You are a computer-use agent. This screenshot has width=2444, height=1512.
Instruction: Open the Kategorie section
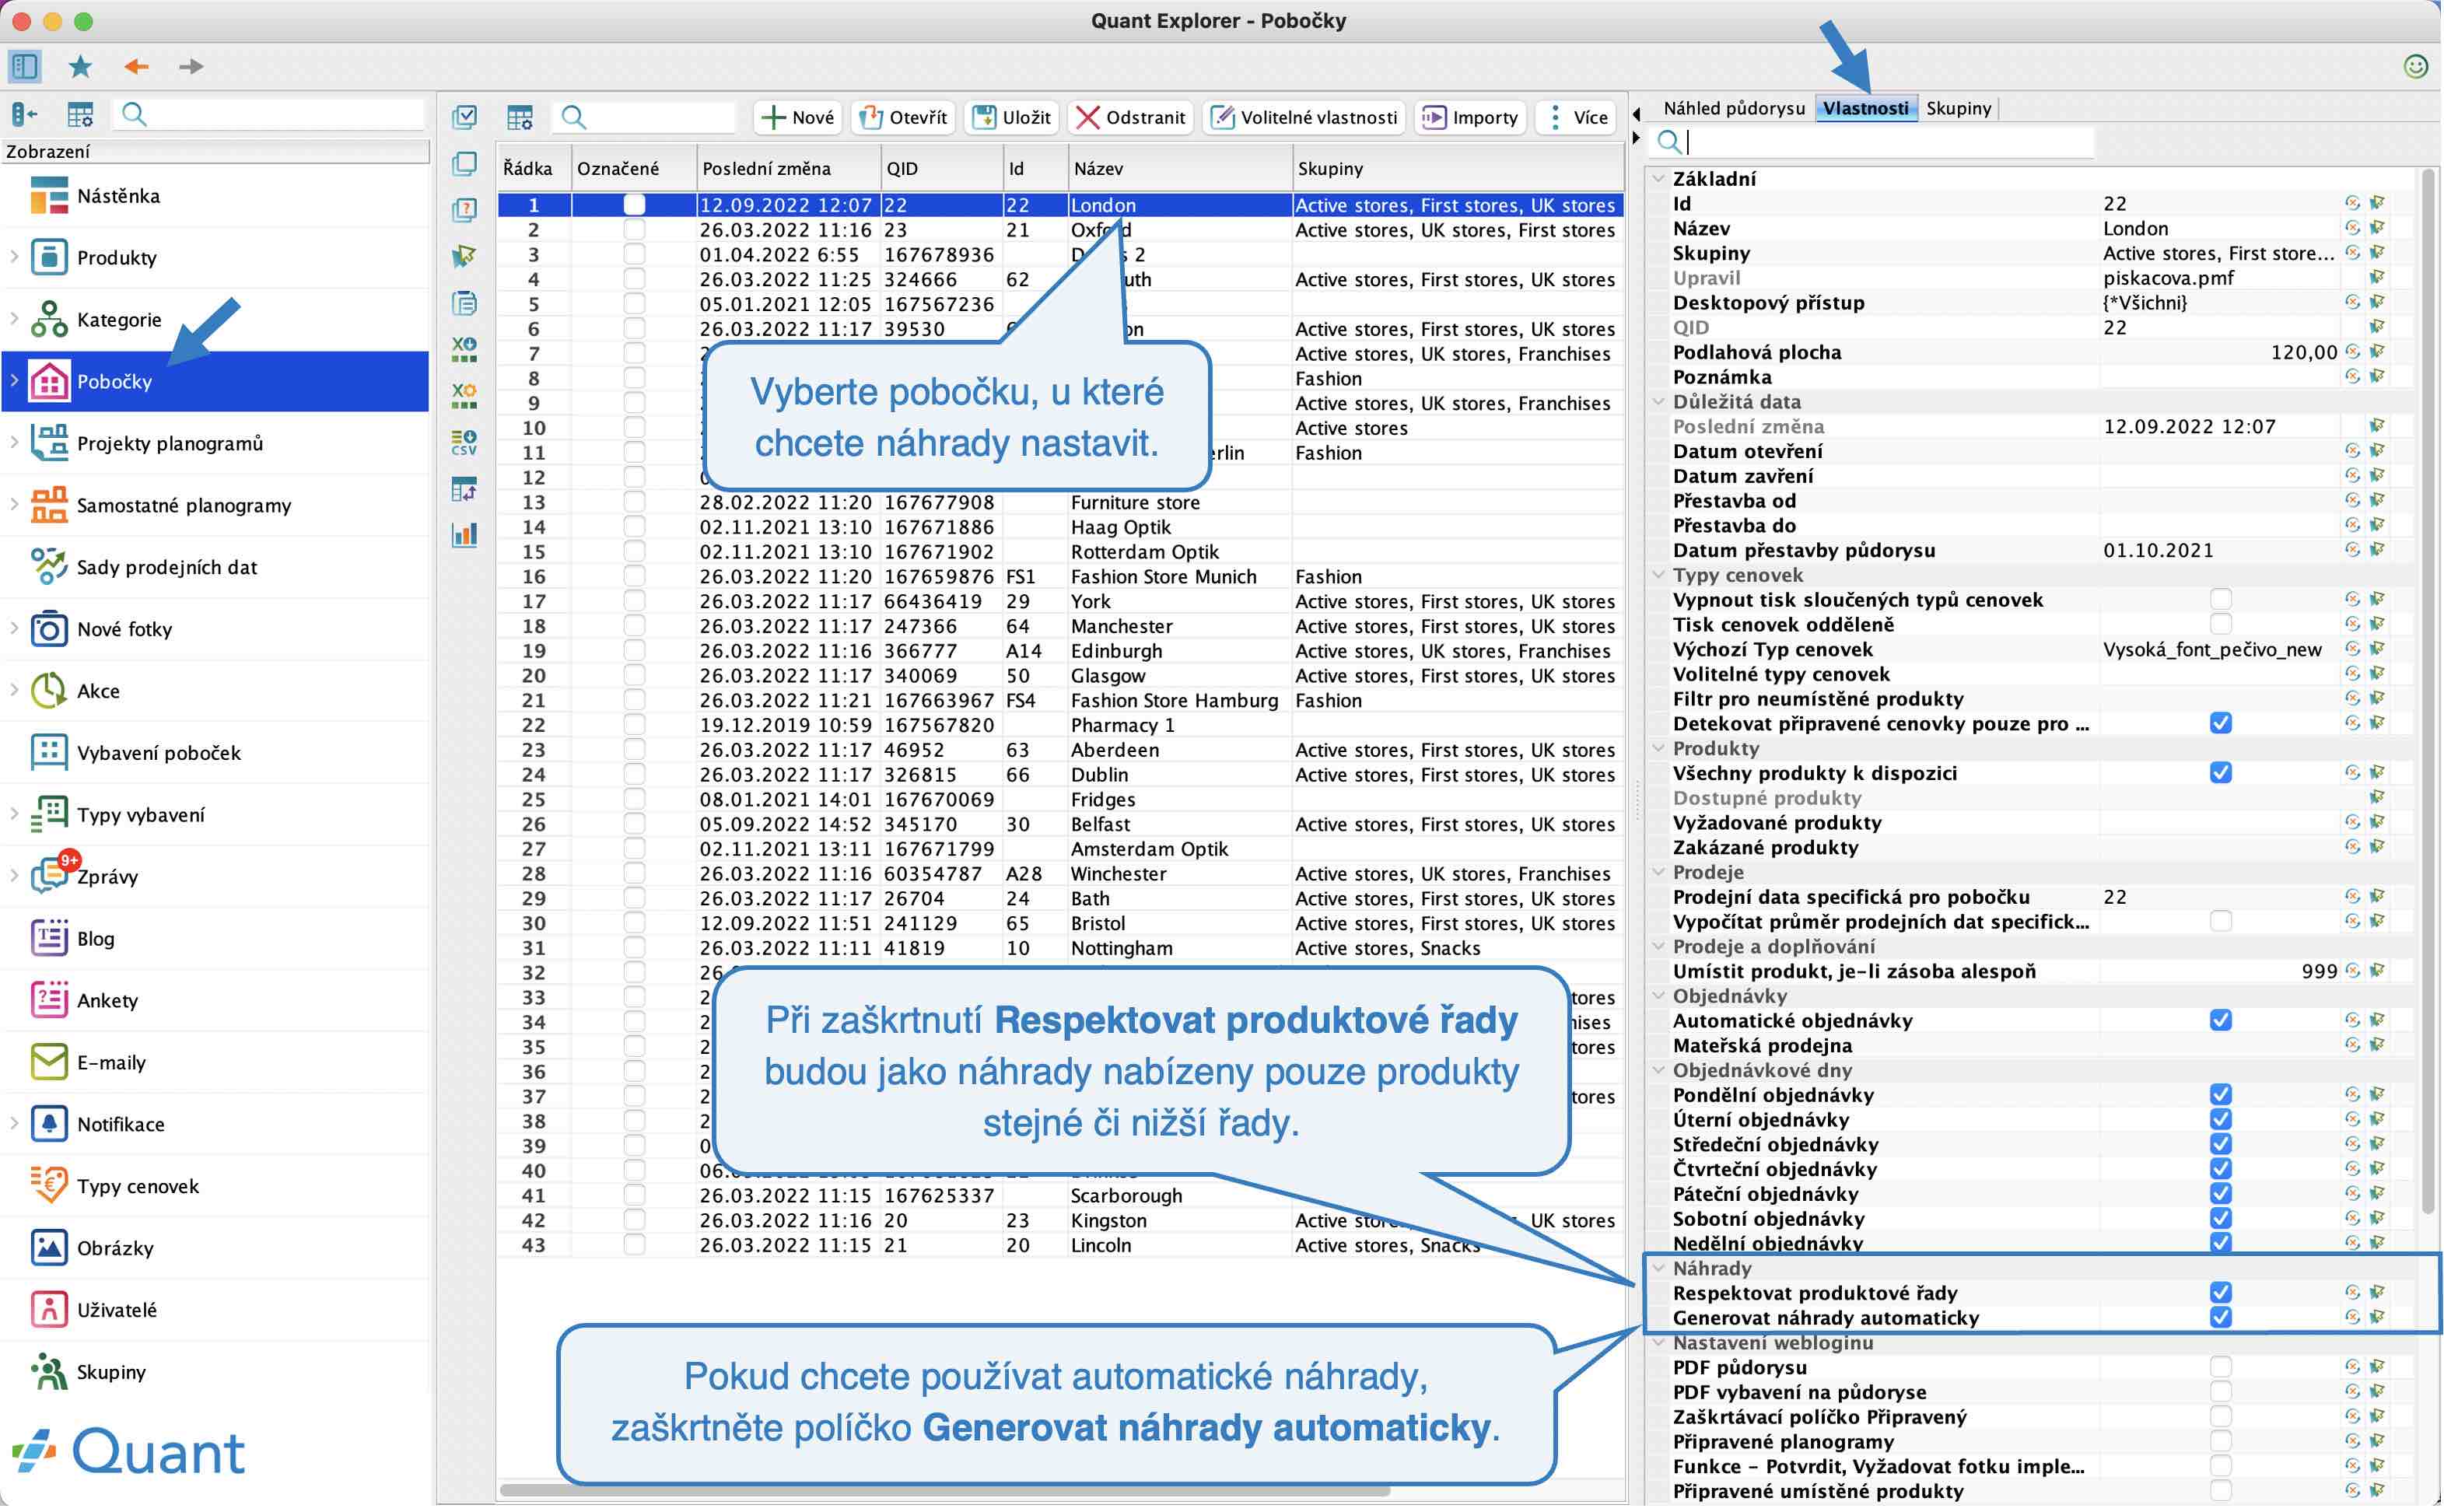click(119, 320)
